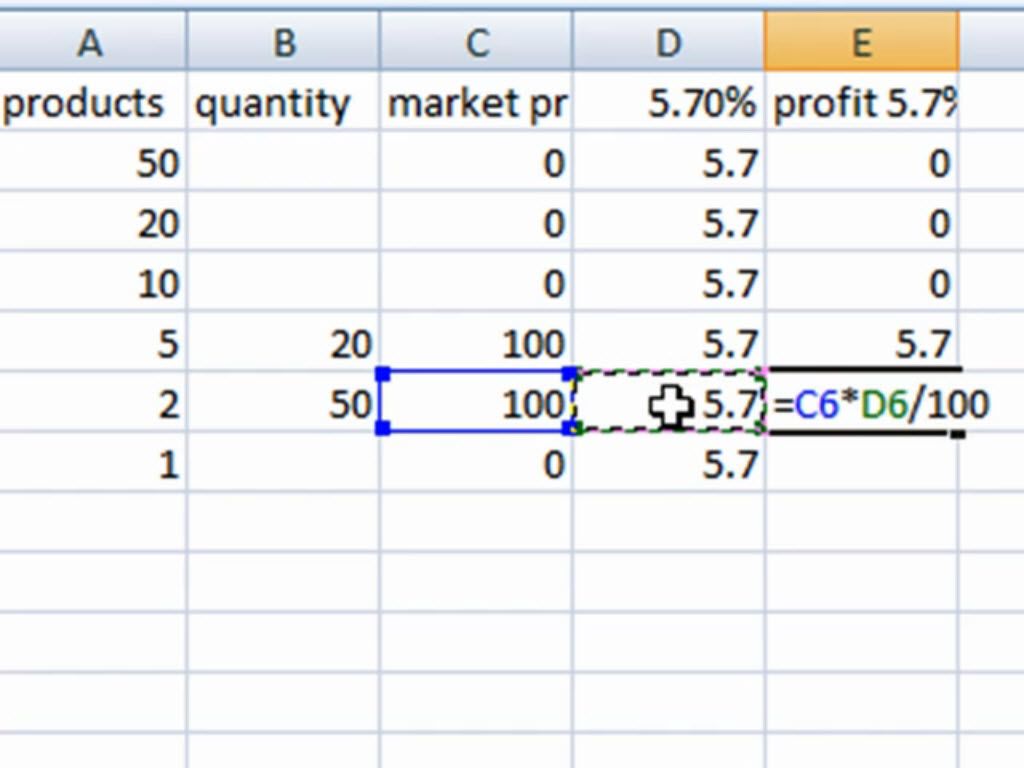Click the cell labeled products
The height and width of the screenshot is (768, 1024).
91,101
